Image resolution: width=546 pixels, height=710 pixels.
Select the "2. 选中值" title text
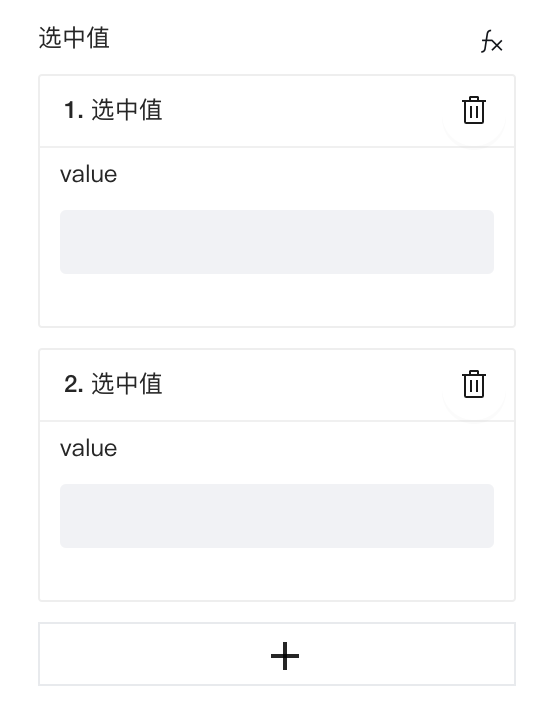113,384
